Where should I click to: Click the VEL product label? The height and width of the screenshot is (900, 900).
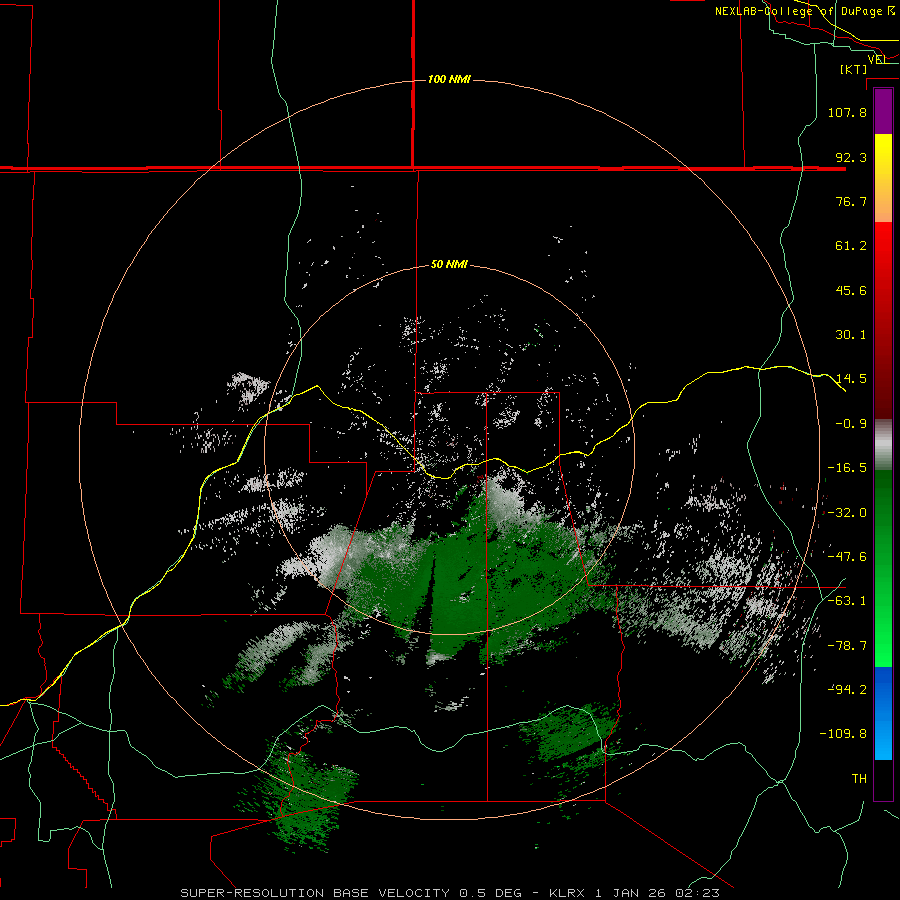click(877, 59)
